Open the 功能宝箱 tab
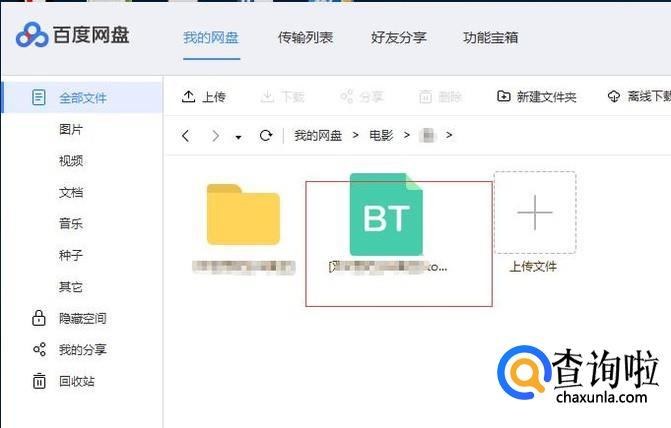This screenshot has width=671, height=428. (x=490, y=38)
